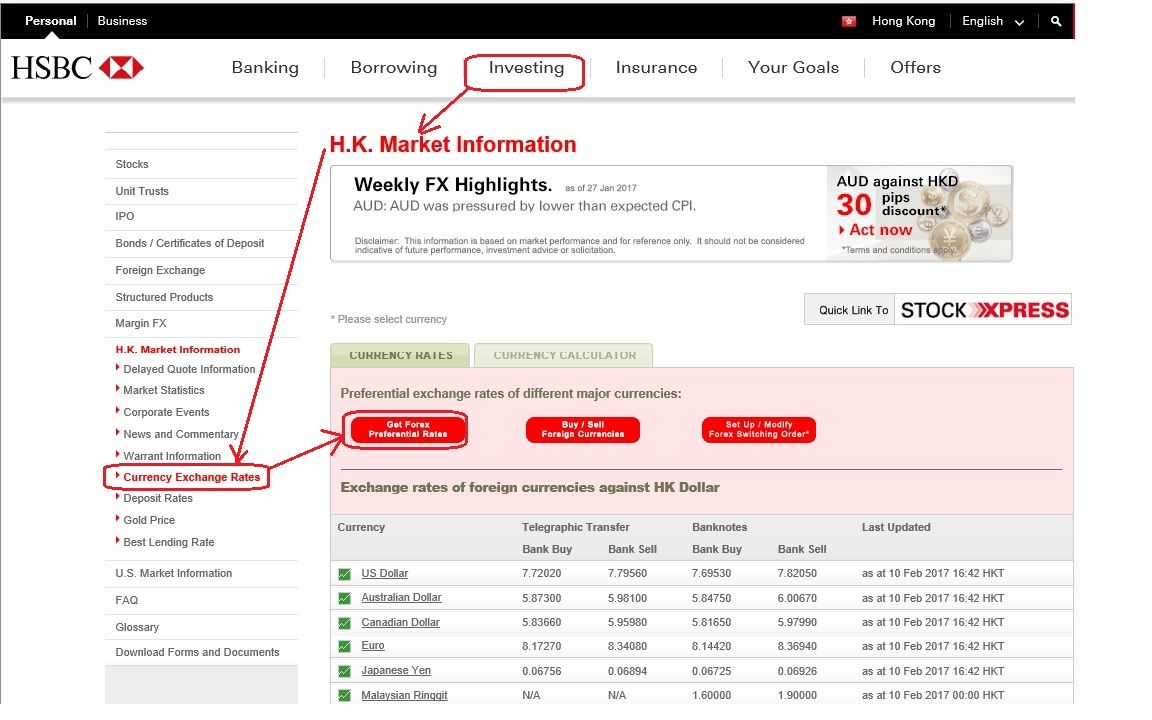Open Foreign Exchange in sidebar
This screenshot has height=720, width=1152.
[160, 270]
